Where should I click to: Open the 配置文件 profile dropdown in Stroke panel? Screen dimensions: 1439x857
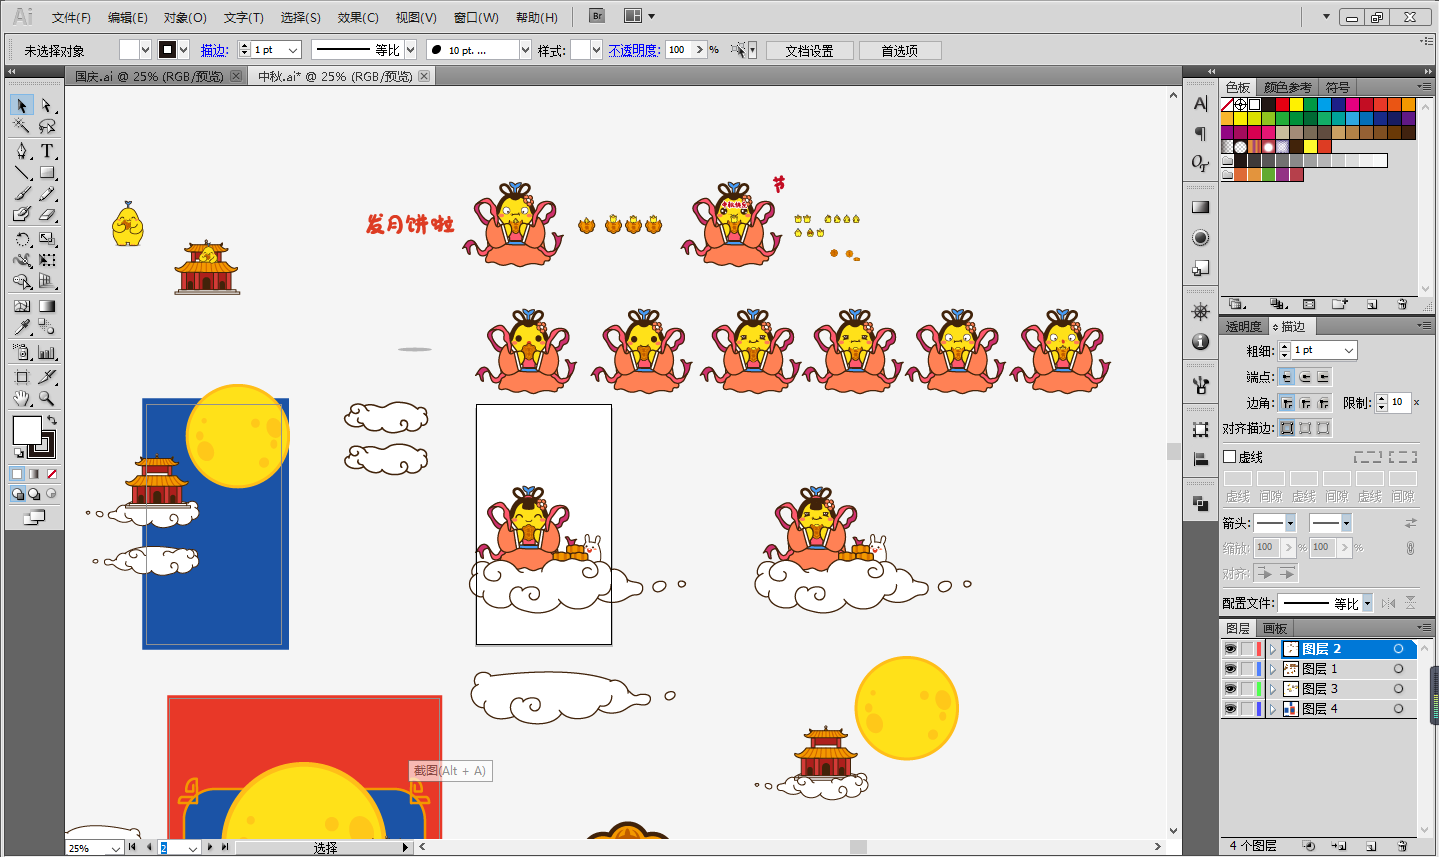pyautogui.click(x=1367, y=603)
